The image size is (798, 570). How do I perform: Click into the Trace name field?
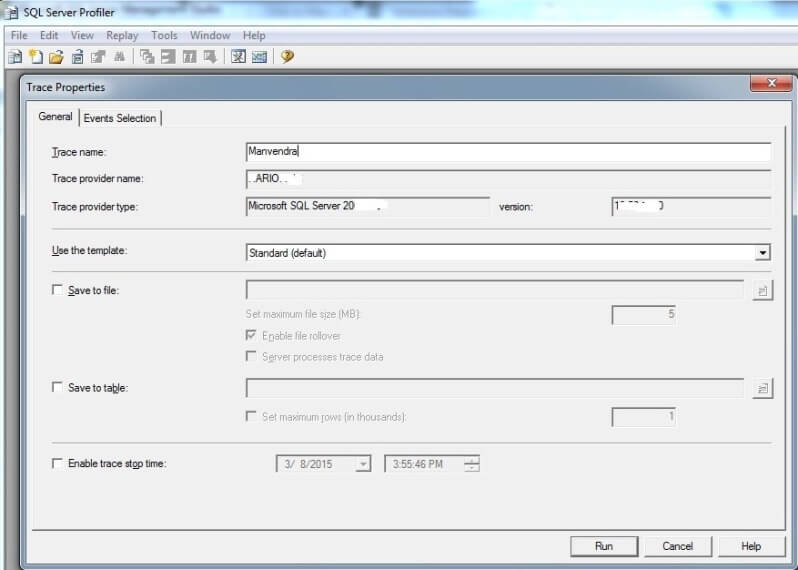click(508, 152)
